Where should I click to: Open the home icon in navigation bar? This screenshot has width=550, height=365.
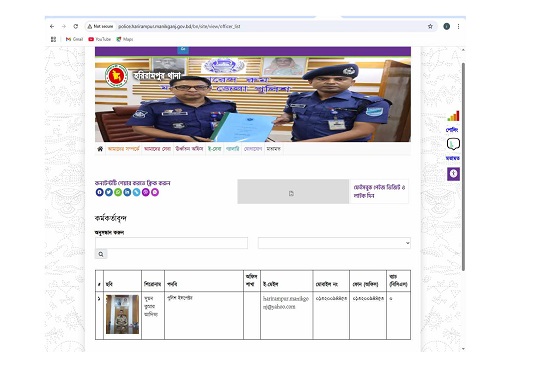(100, 149)
